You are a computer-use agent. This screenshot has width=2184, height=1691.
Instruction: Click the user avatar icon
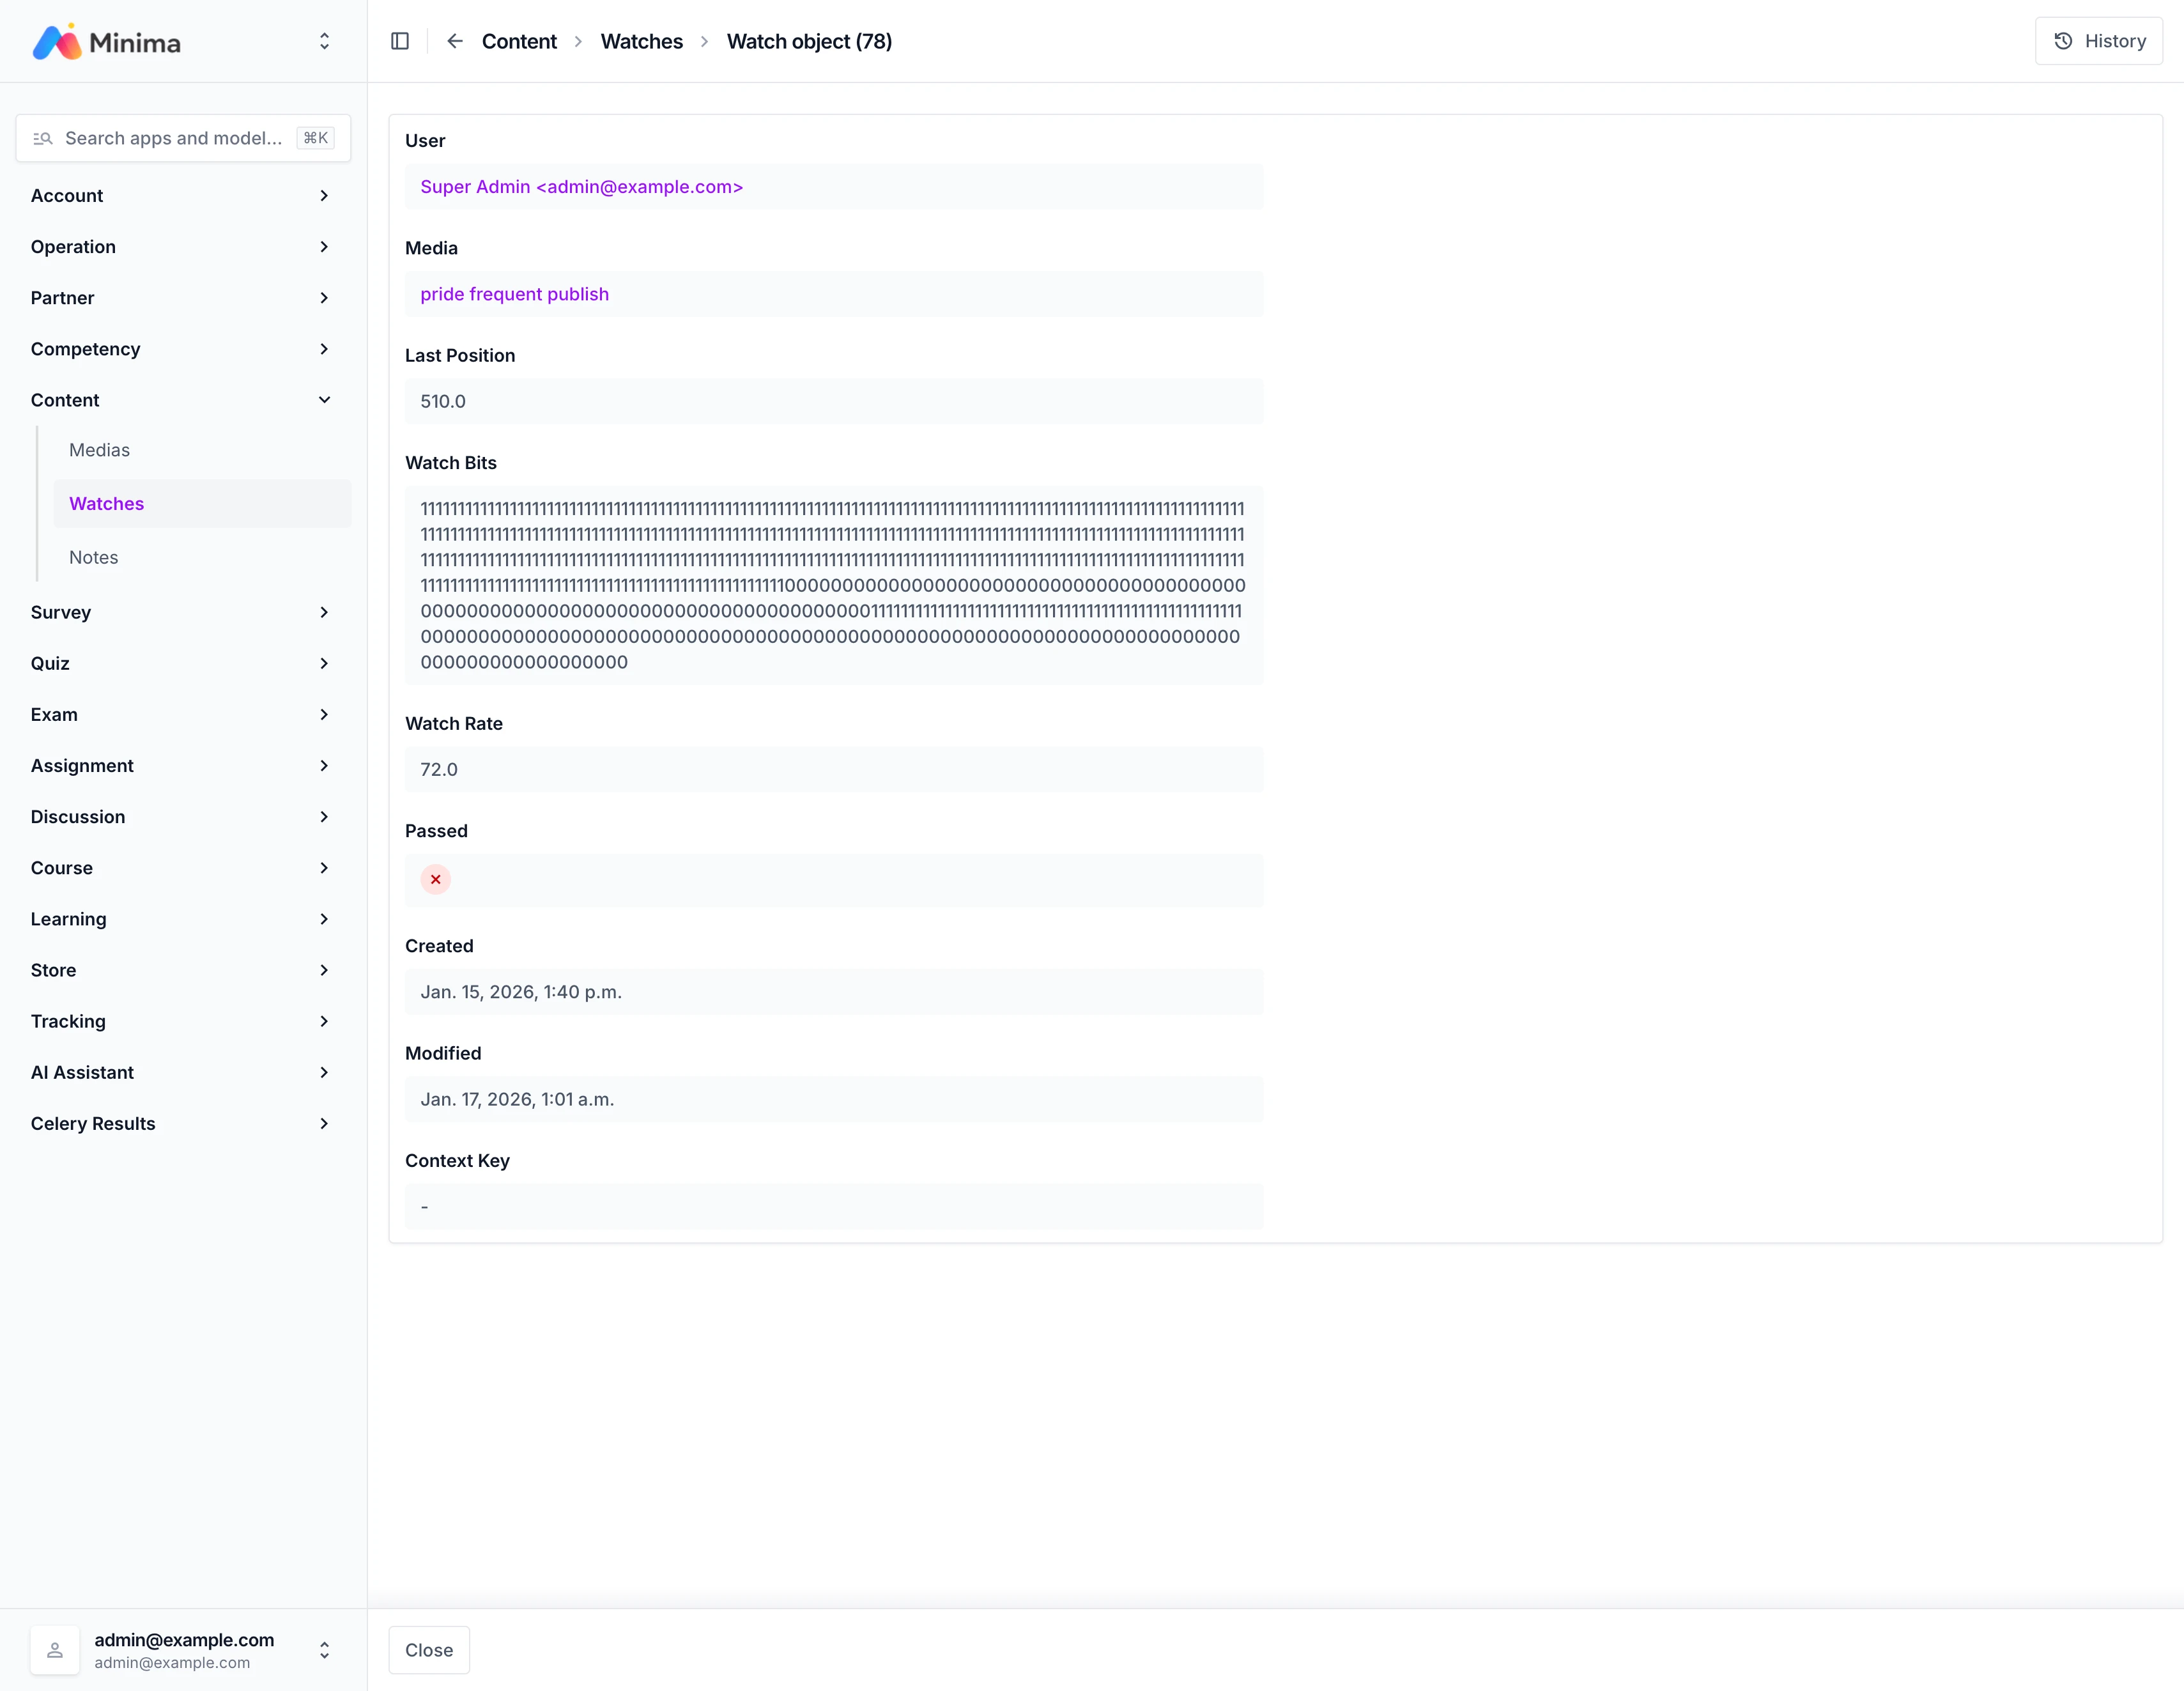[55, 1650]
